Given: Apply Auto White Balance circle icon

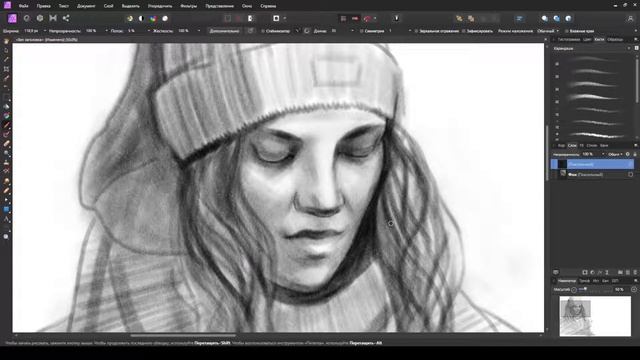Looking at the screenshot, I should point(165,18).
